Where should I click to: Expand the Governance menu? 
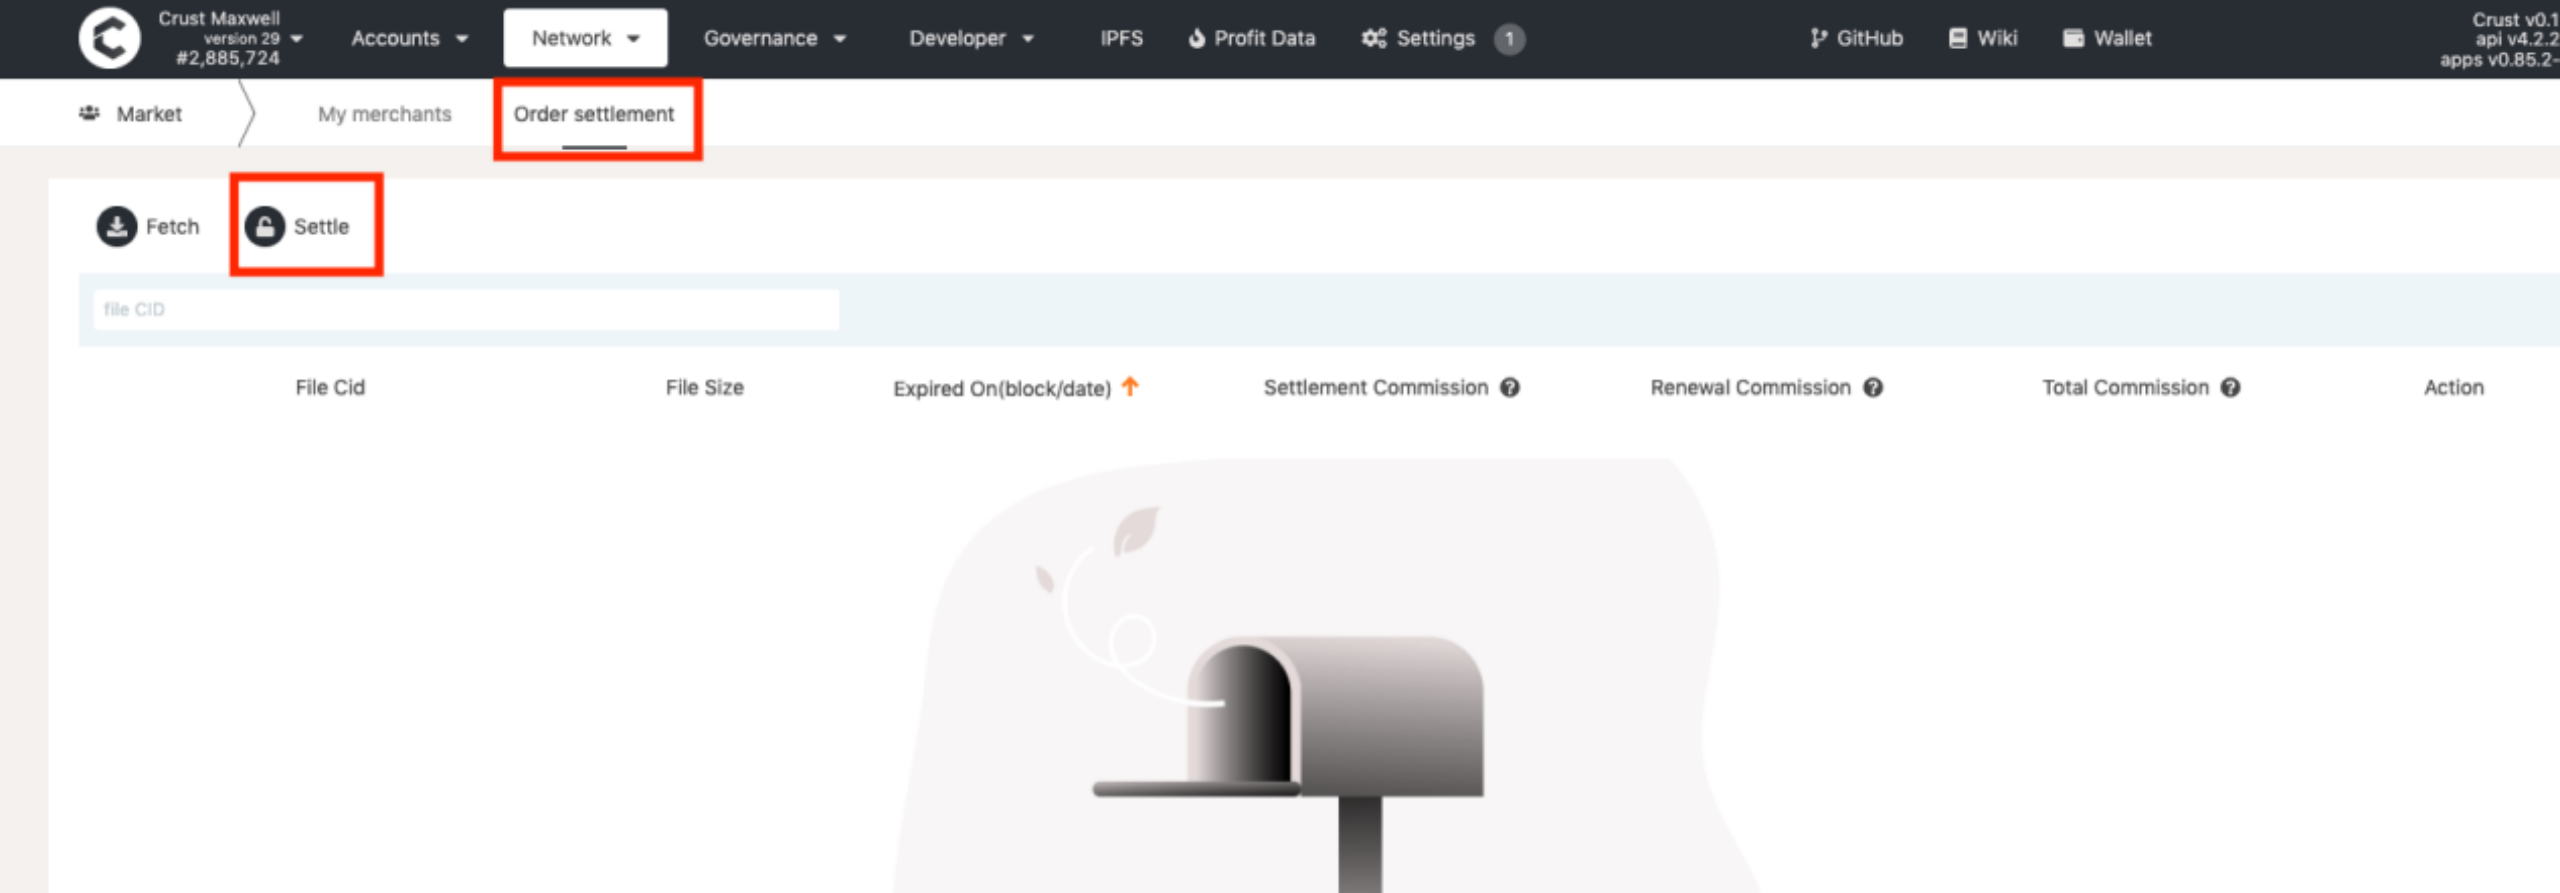[x=775, y=38]
